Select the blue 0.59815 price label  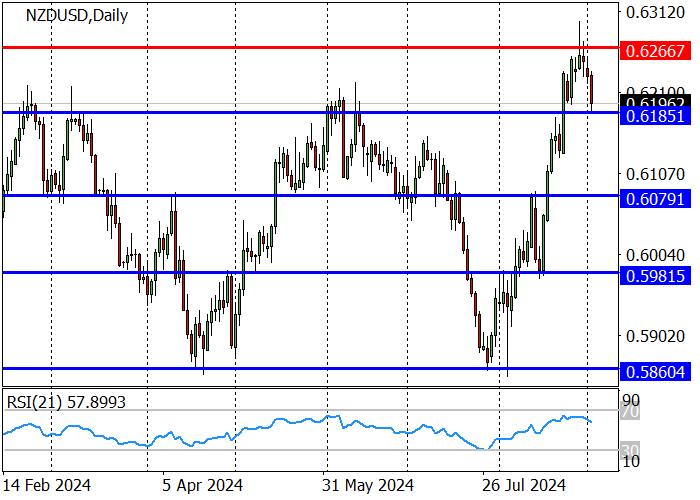click(x=655, y=276)
